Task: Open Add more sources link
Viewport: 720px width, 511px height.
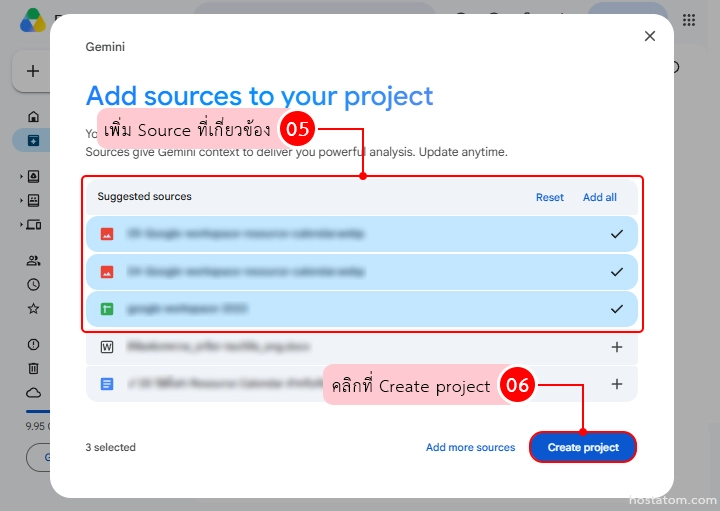Action: [470, 447]
